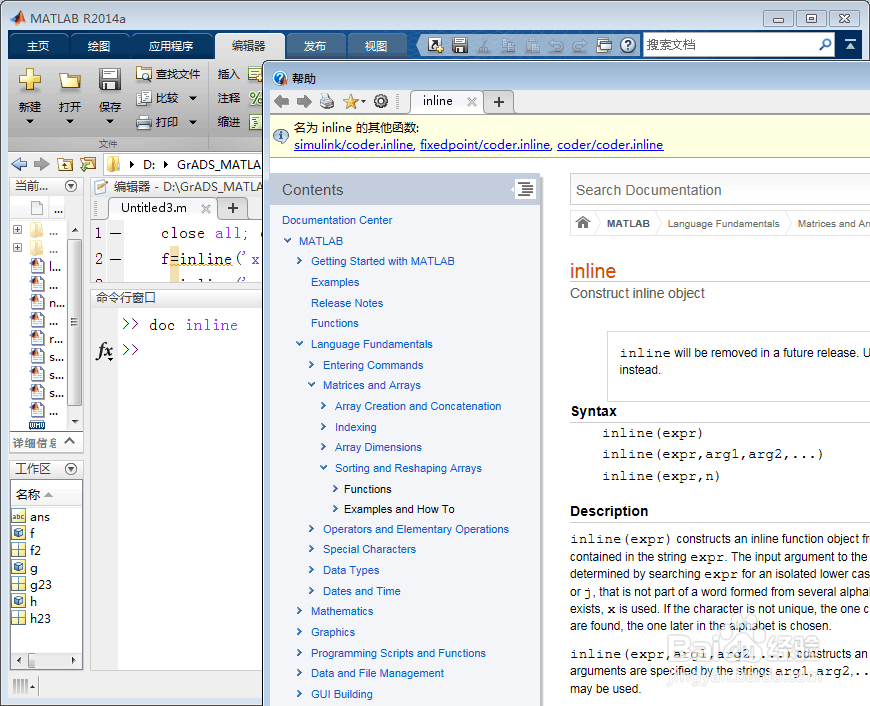Screen dimensions: 870x706
Task: Expand Getting Started with MATLAB node
Action: tap(300, 261)
